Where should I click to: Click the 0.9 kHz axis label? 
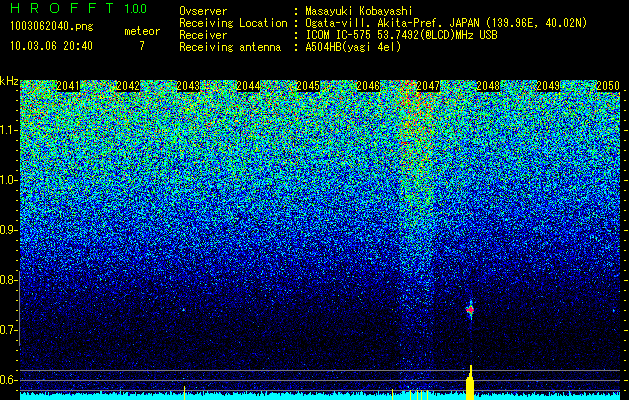point(9,230)
